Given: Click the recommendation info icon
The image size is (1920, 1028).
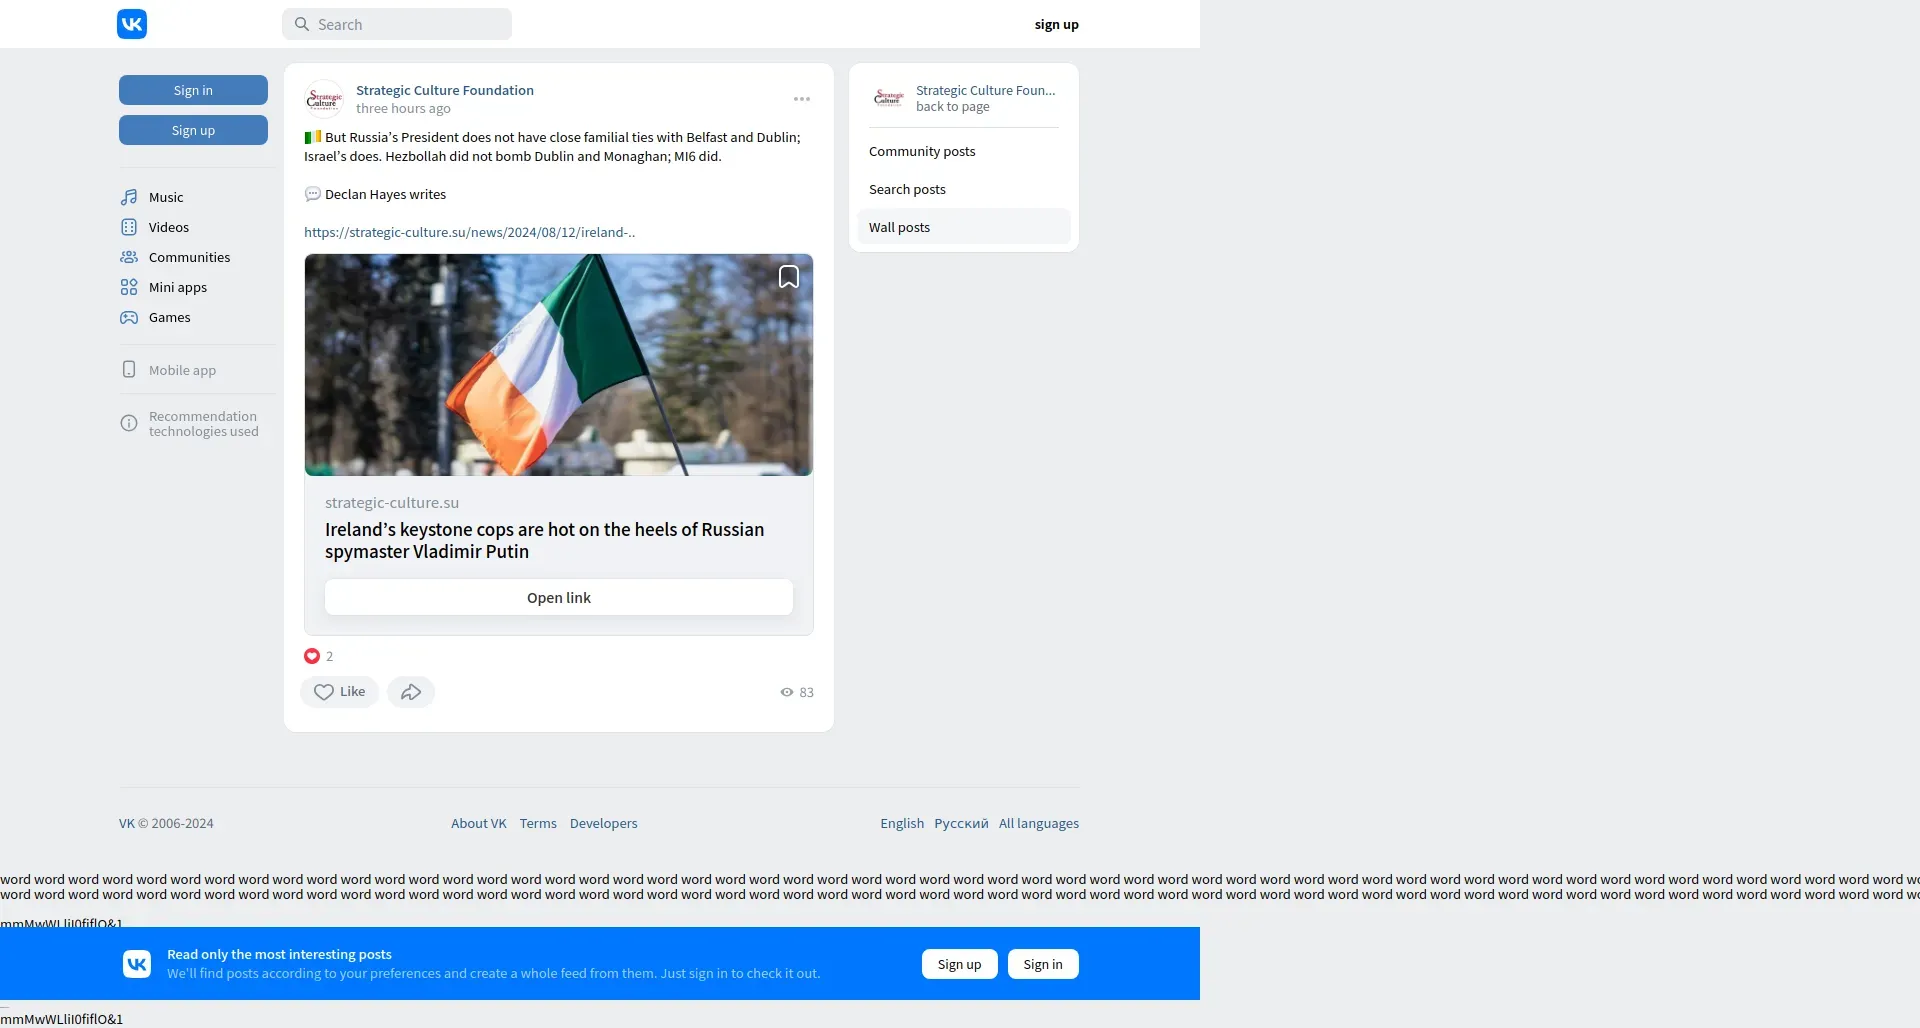Looking at the screenshot, I should [x=129, y=423].
